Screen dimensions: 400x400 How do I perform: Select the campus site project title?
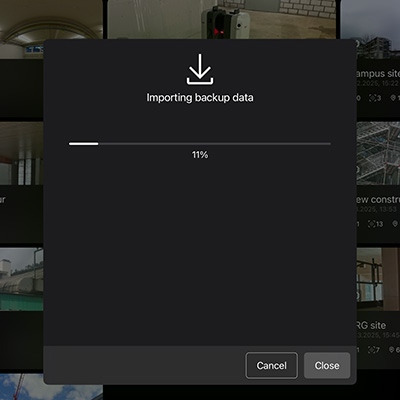coord(378,74)
